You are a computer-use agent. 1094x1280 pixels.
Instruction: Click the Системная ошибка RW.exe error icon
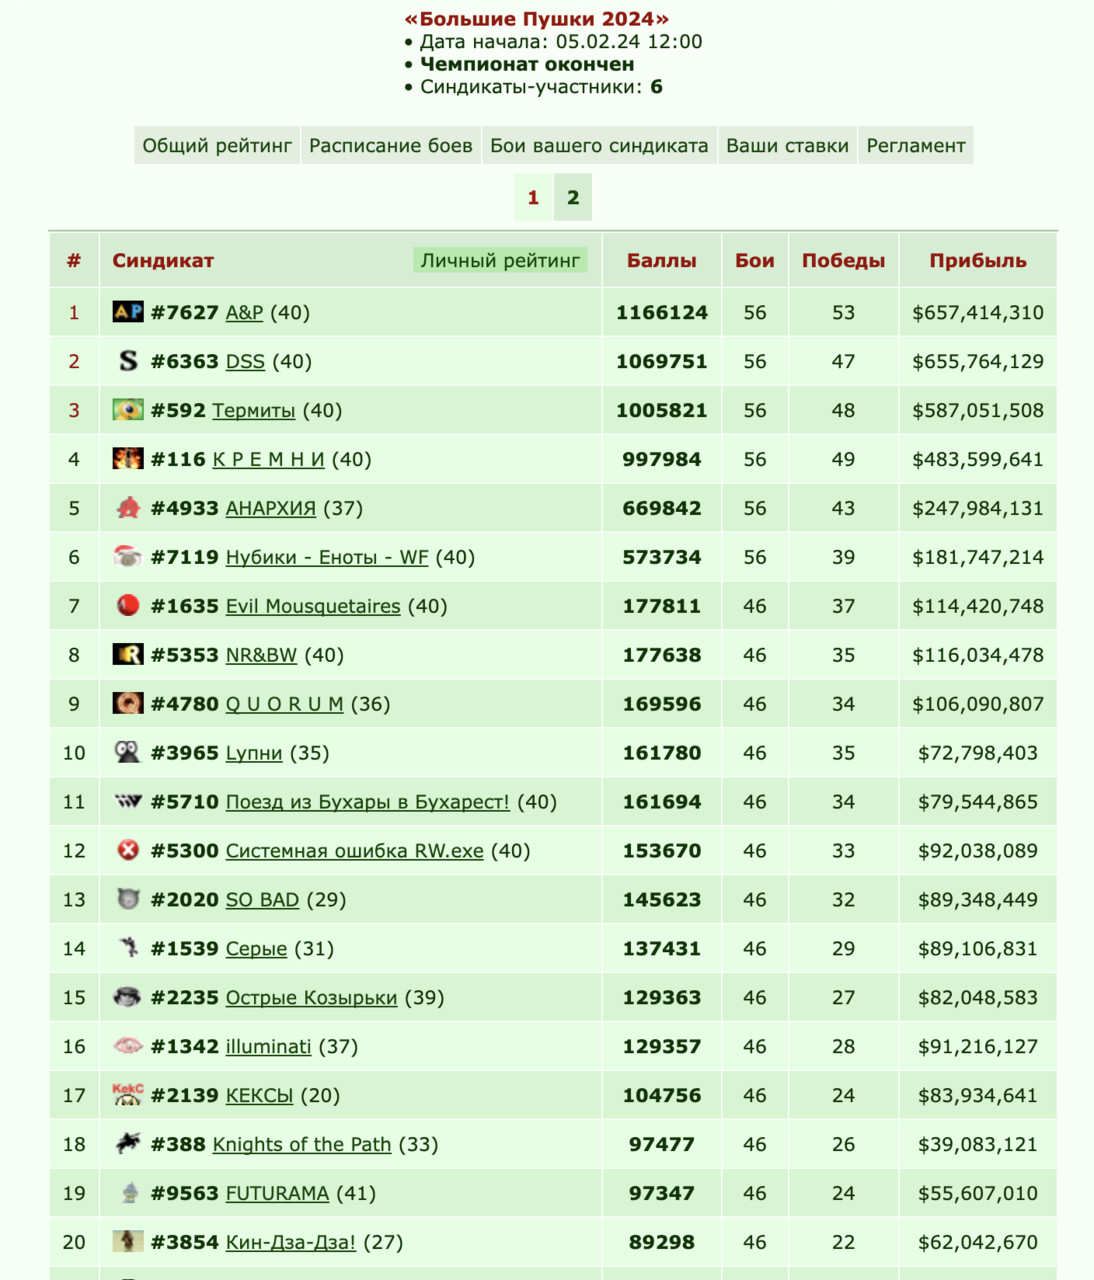(x=128, y=850)
